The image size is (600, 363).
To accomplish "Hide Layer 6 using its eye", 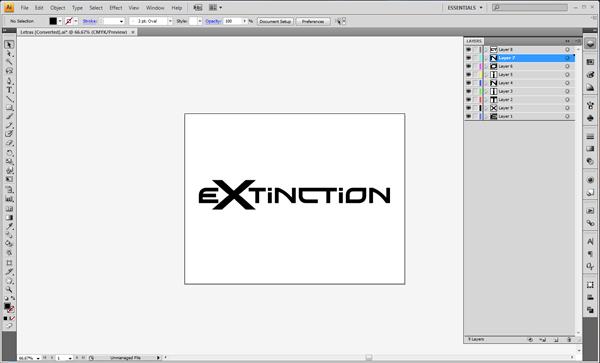I will point(468,66).
